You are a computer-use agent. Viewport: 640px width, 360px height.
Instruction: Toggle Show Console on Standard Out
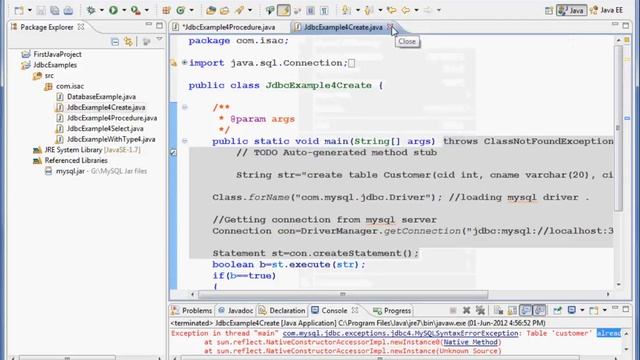tap(526, 311)
